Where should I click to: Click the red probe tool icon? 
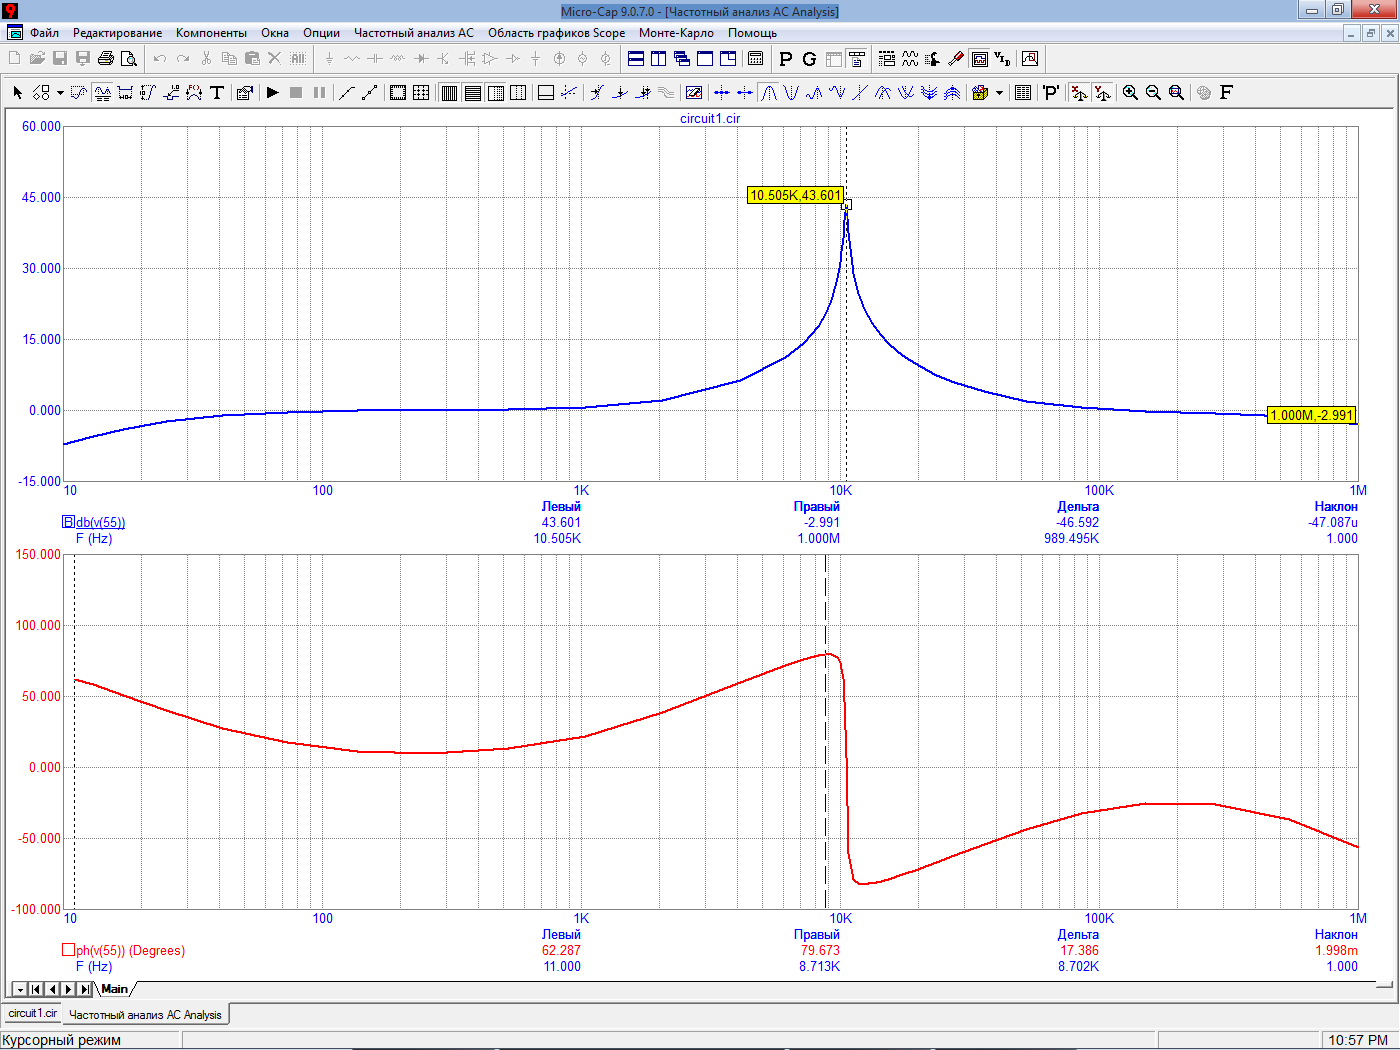coord(956,58)
